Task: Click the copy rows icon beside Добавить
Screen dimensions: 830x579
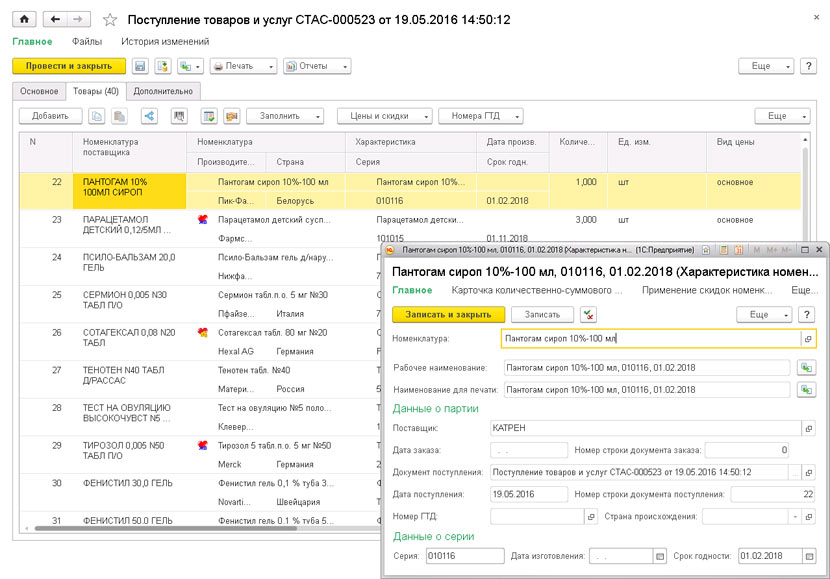Action: pyautogui.click(x=97, y=116)
